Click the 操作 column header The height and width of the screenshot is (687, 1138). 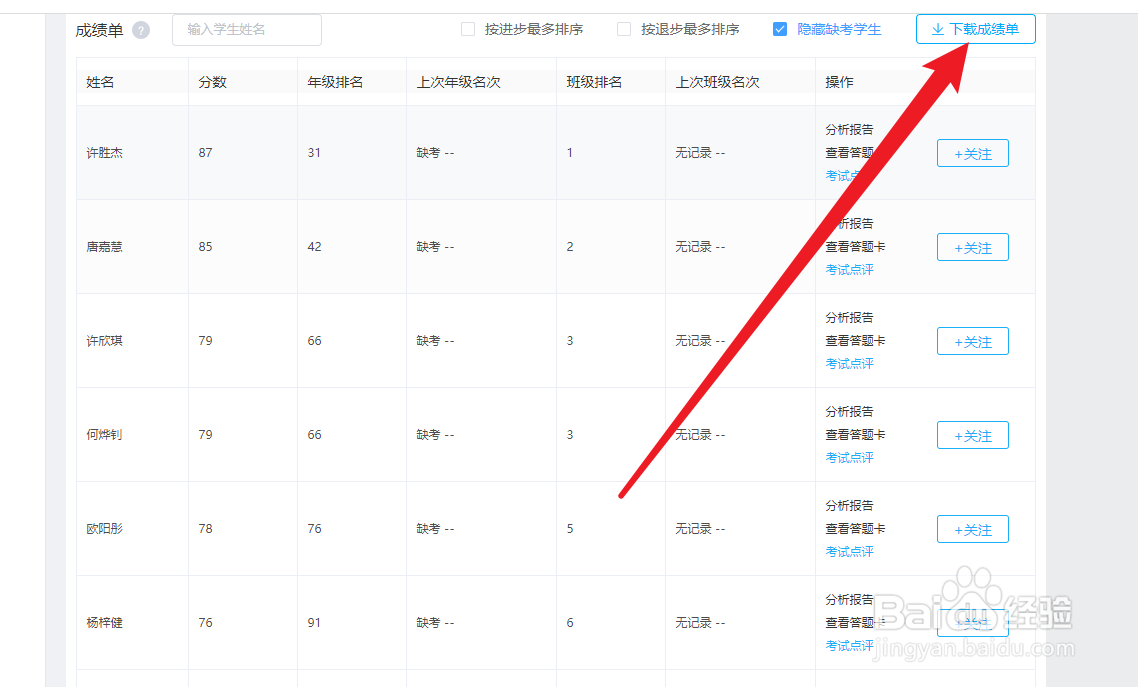[x=840, y=82]
